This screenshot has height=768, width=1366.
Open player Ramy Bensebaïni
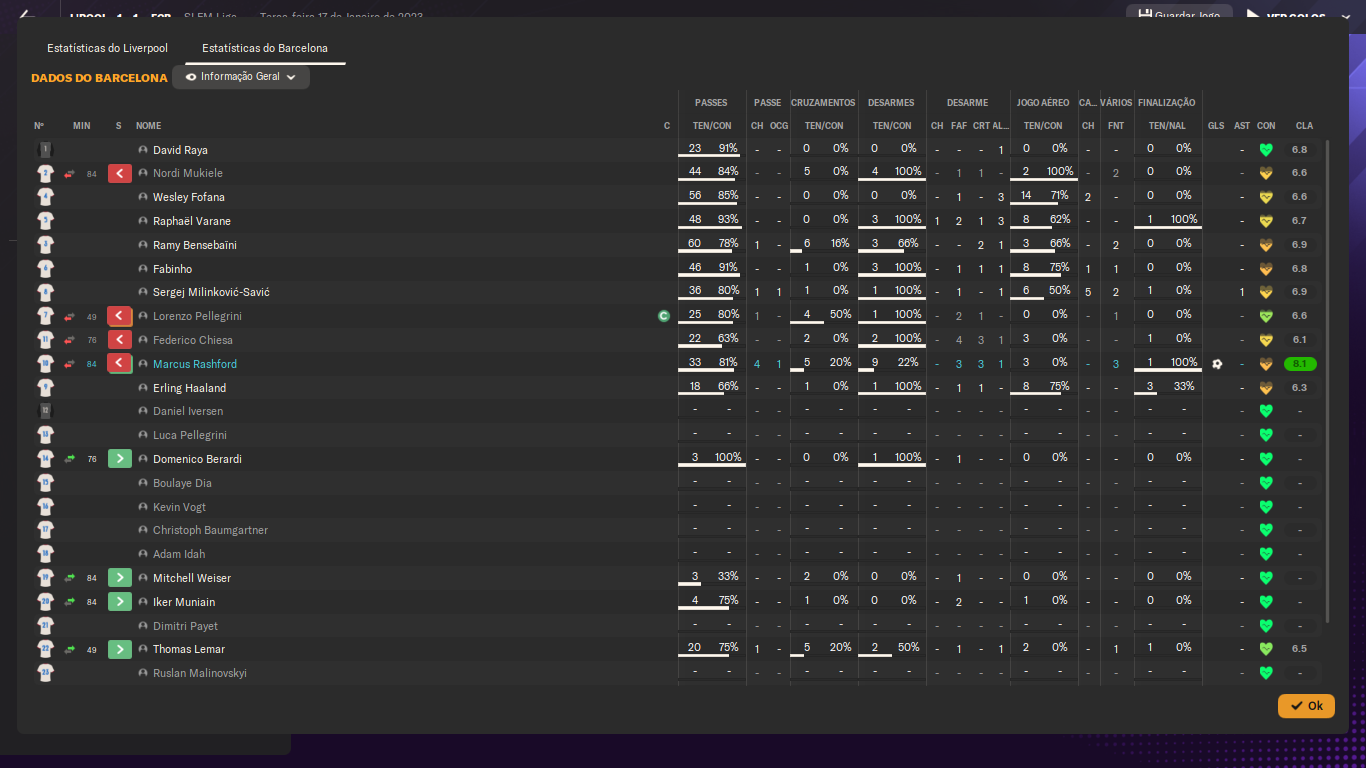pos(195,245)
